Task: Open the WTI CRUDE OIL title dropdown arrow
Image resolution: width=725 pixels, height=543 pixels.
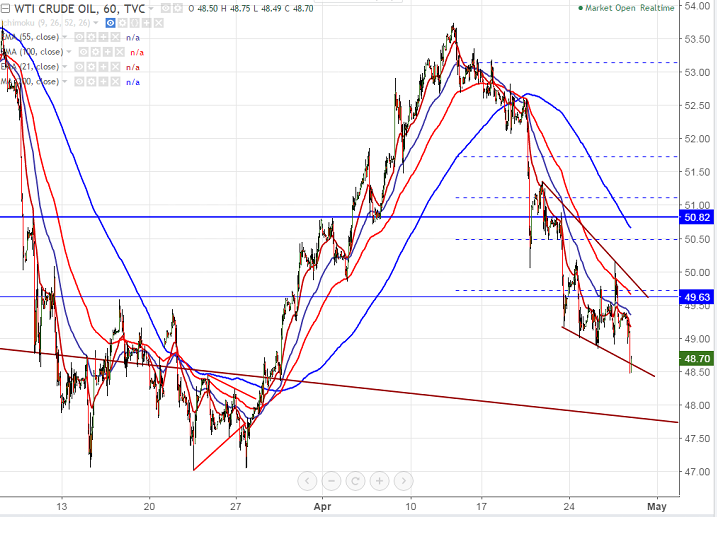Action: pos(151,9)
